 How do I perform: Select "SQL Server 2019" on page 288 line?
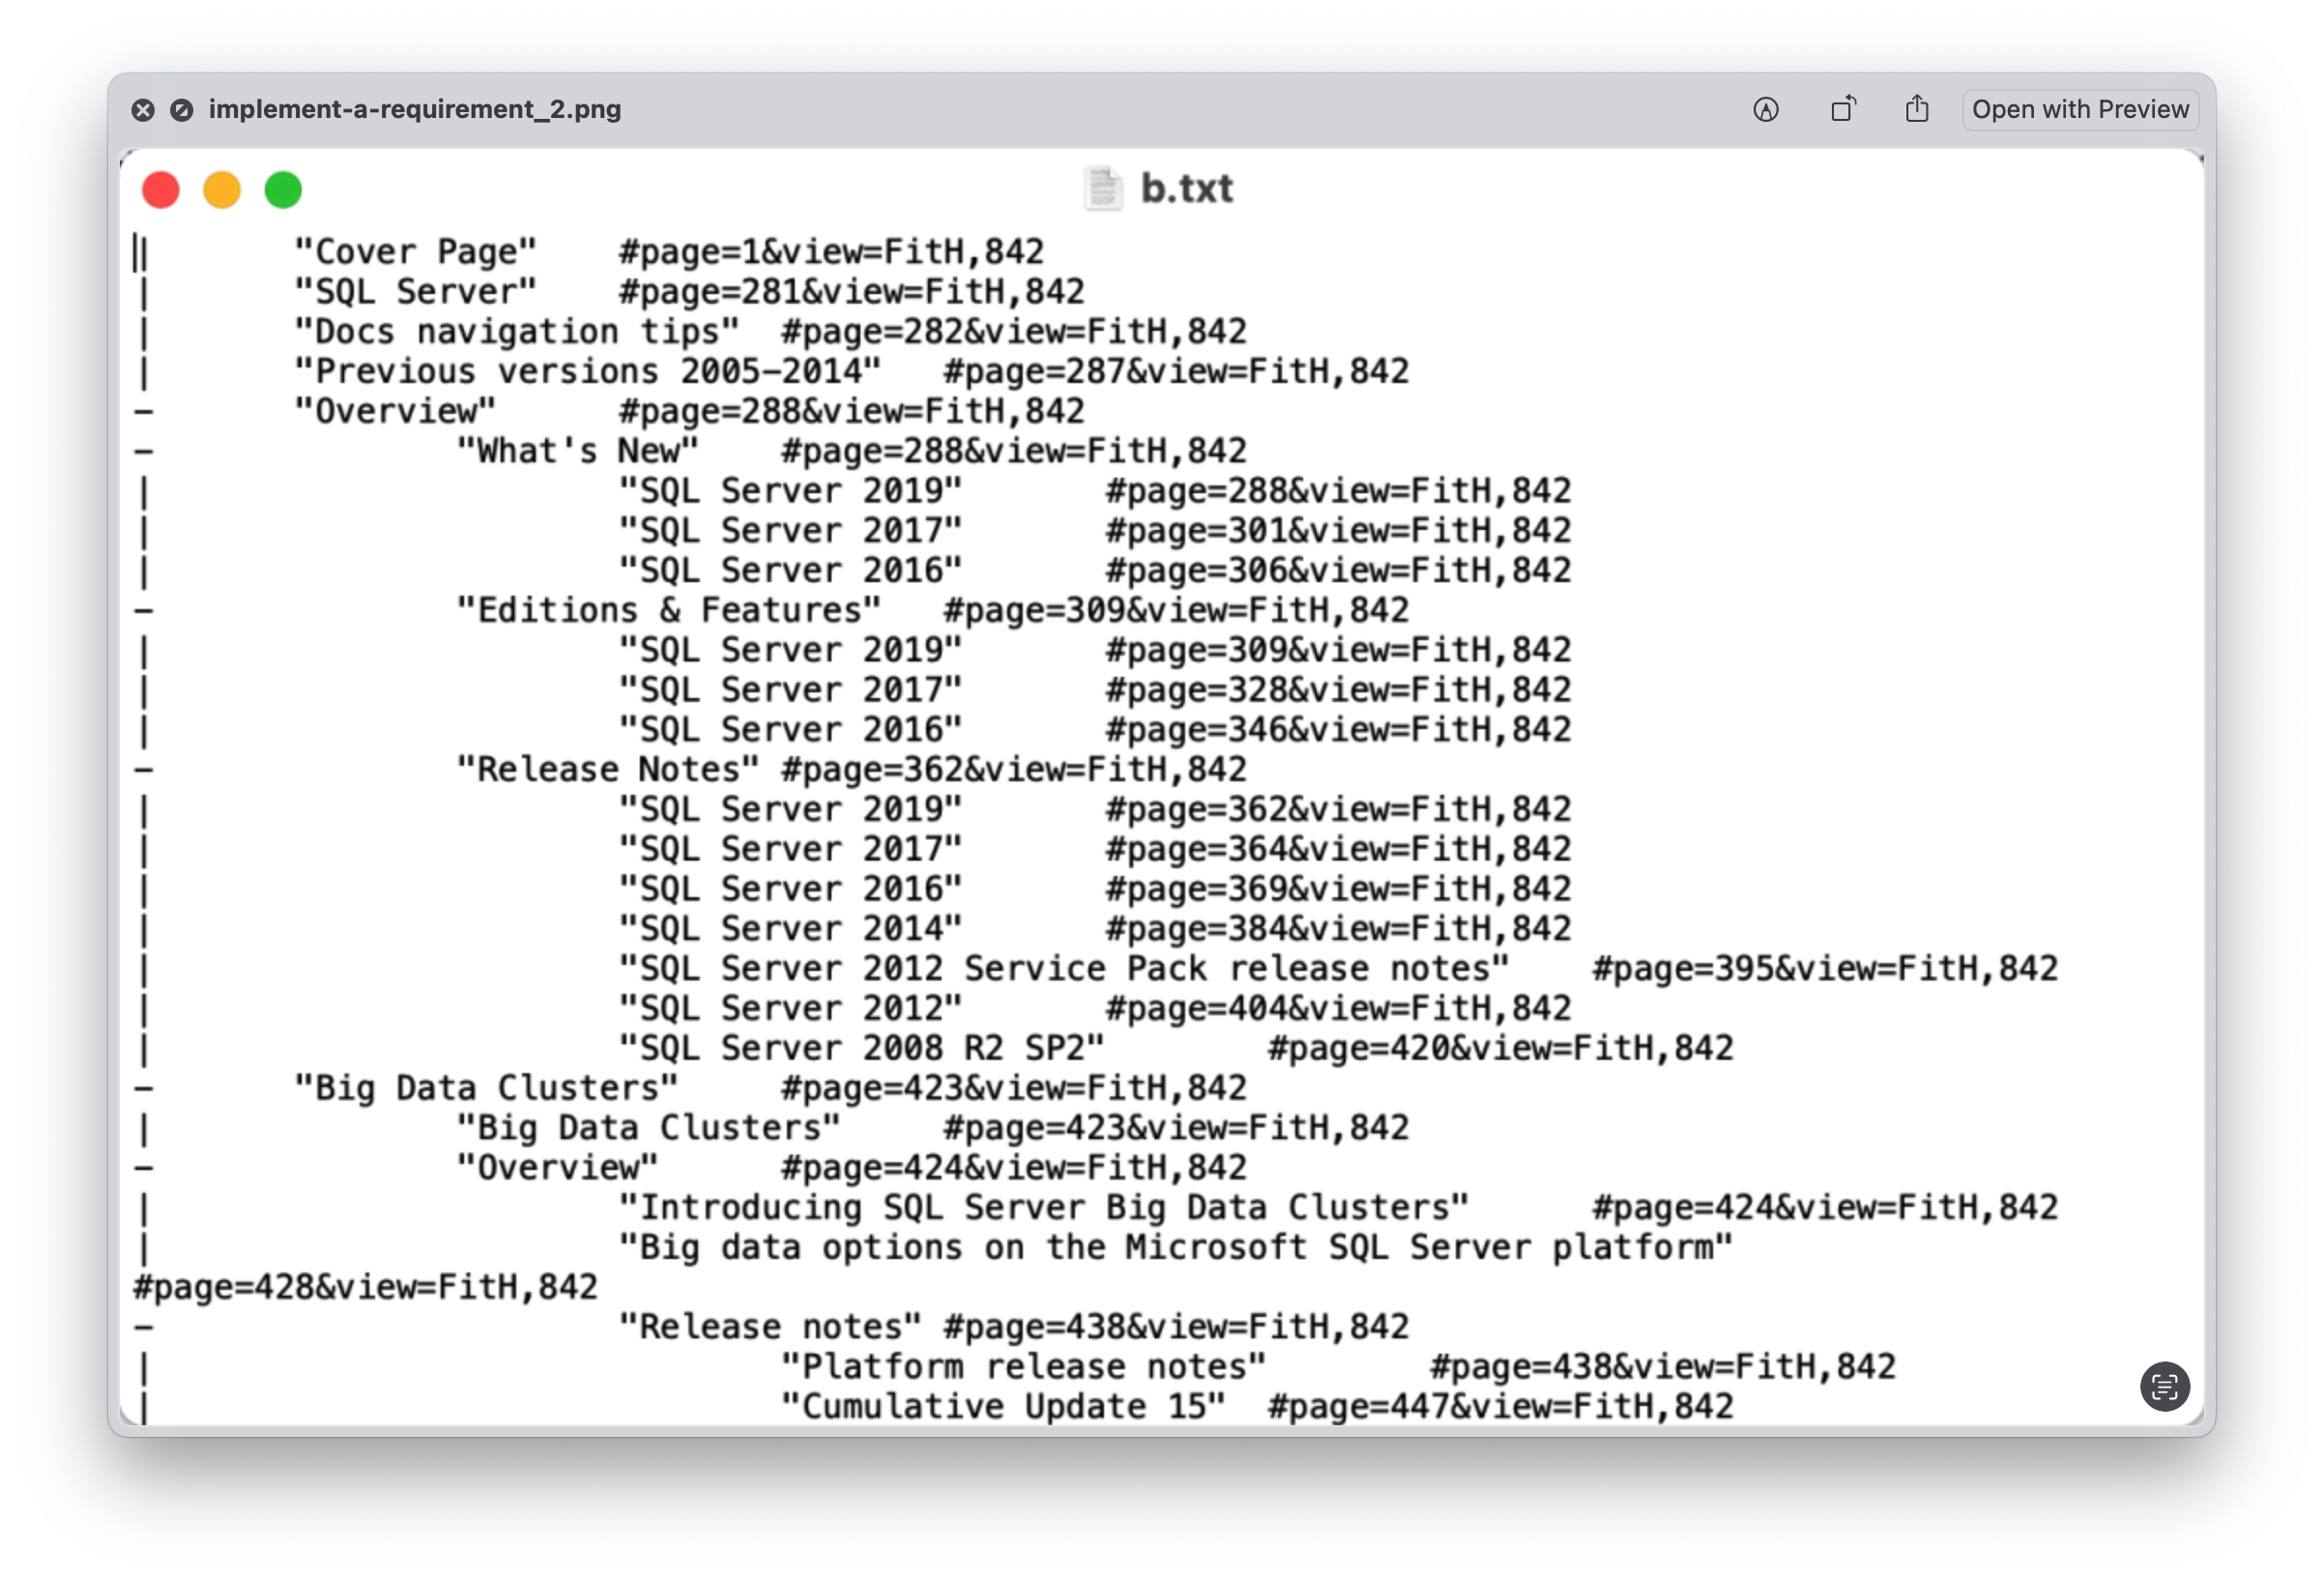tap(790, 490)
